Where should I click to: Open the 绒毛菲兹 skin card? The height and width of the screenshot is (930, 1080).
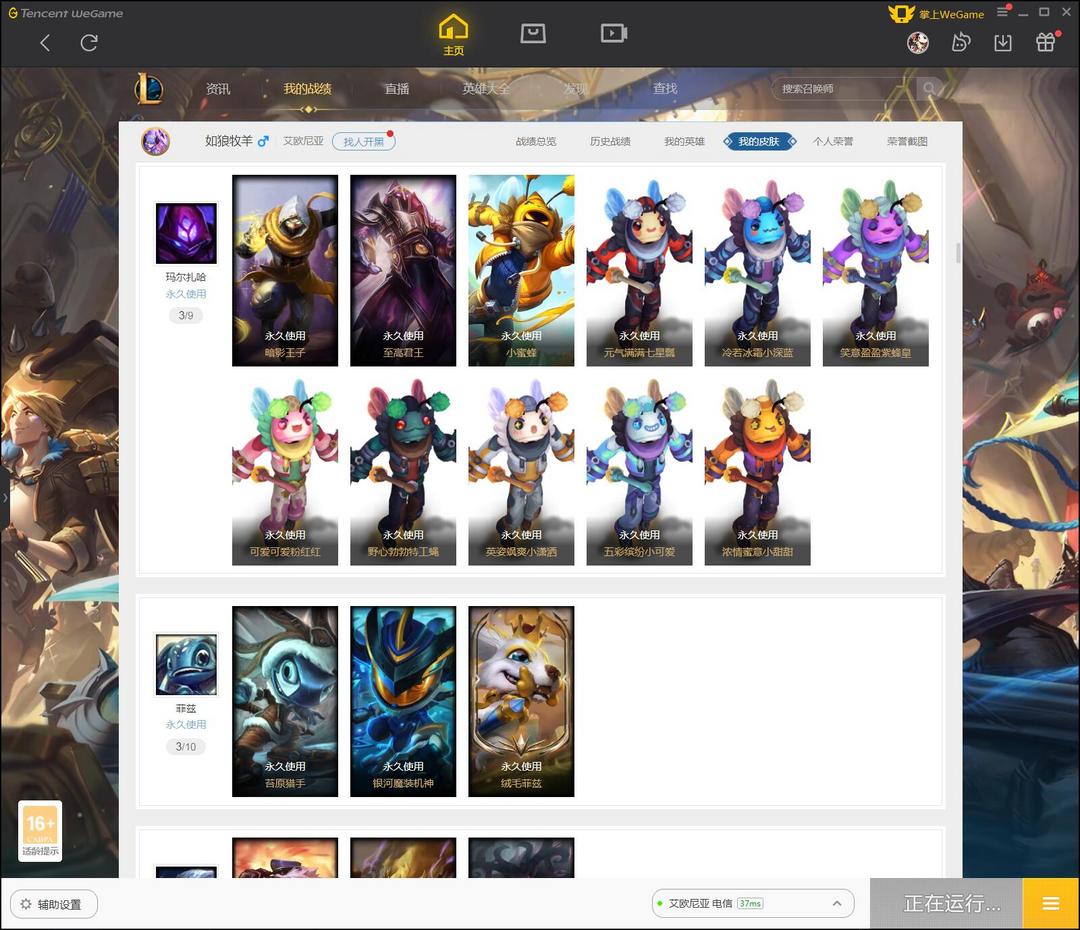point(521,701)
